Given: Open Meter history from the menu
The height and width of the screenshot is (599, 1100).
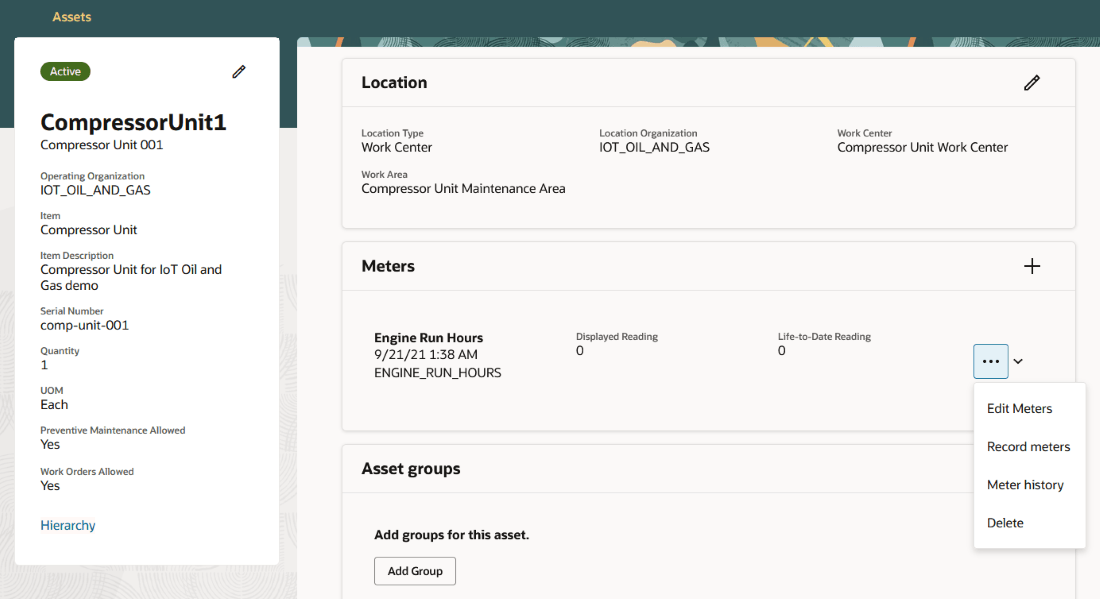Looking at the screenshot, I should point(1025,484).
